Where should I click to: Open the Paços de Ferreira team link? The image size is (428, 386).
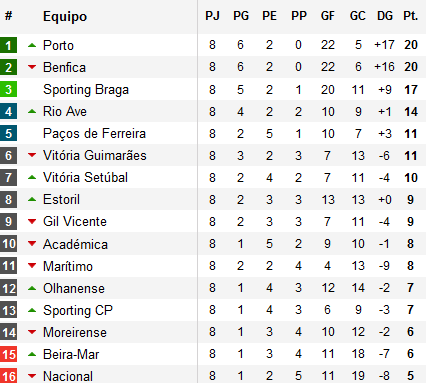click(x=94, y=133)
